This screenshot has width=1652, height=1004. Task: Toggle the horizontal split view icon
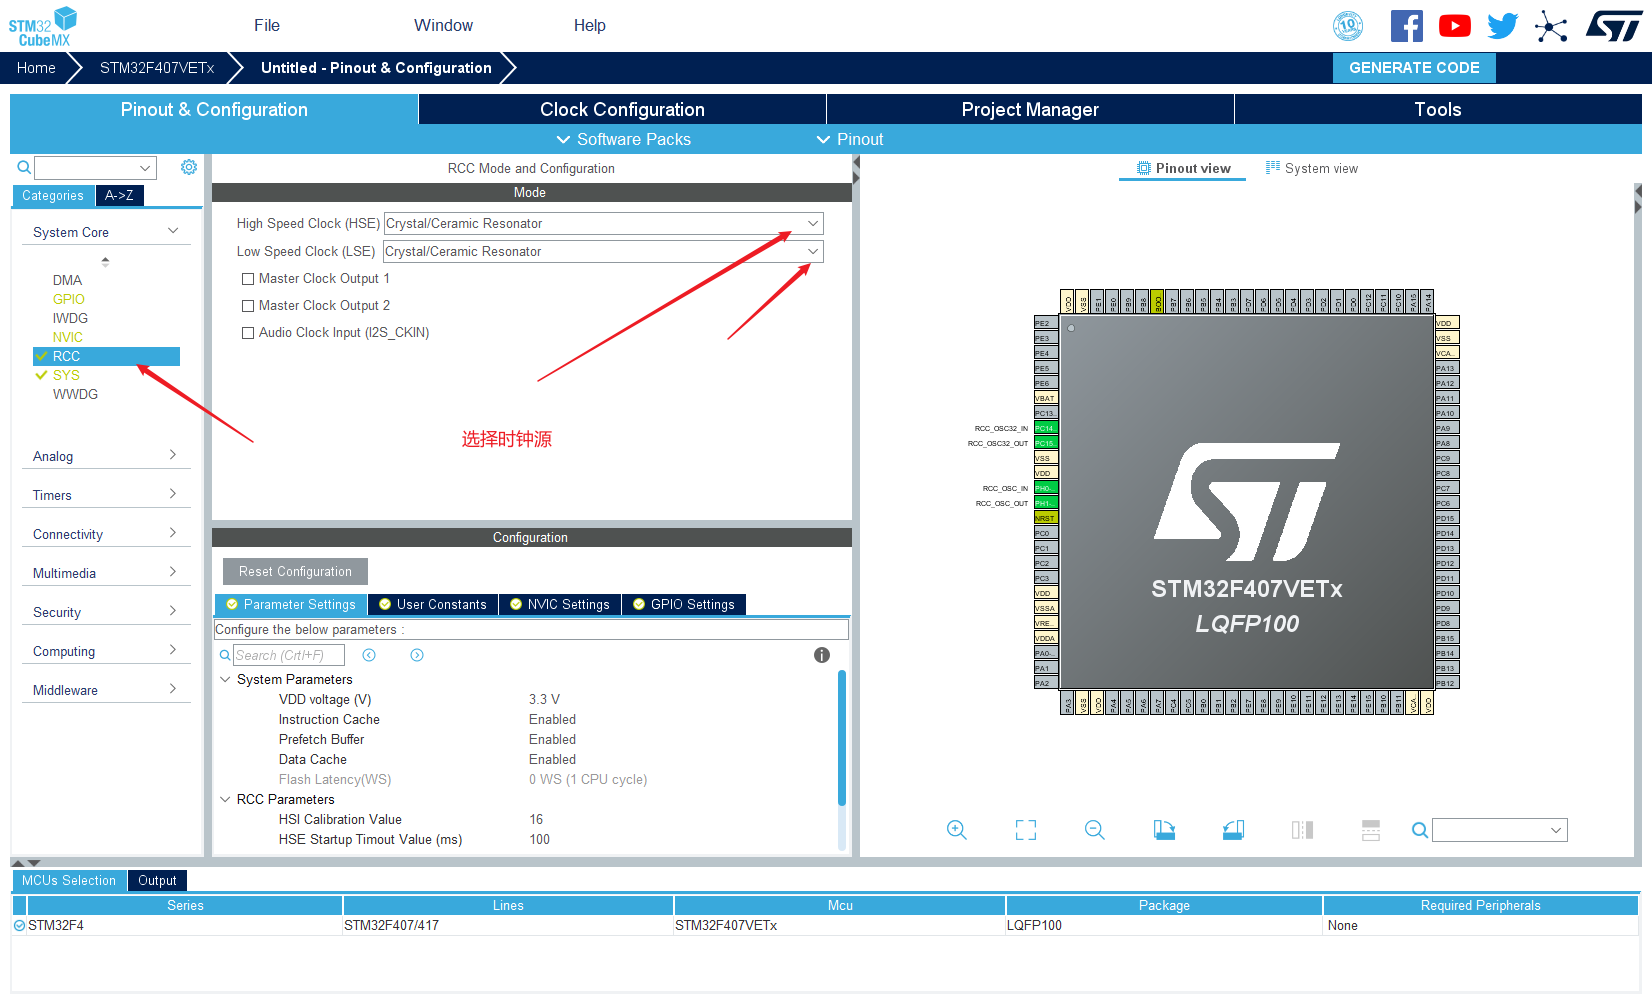point(1371,830)
